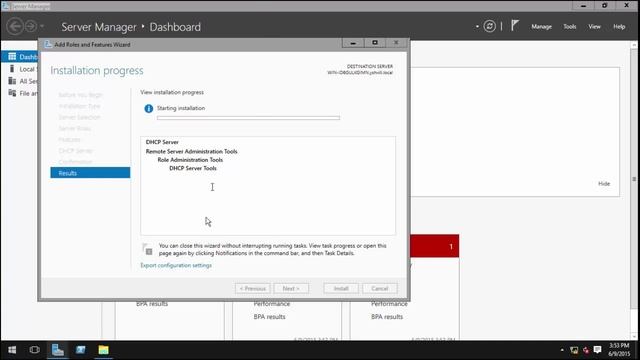The image size is (640, 360).
Task: Select the Results step in the wizard
Action: point(90,173)
